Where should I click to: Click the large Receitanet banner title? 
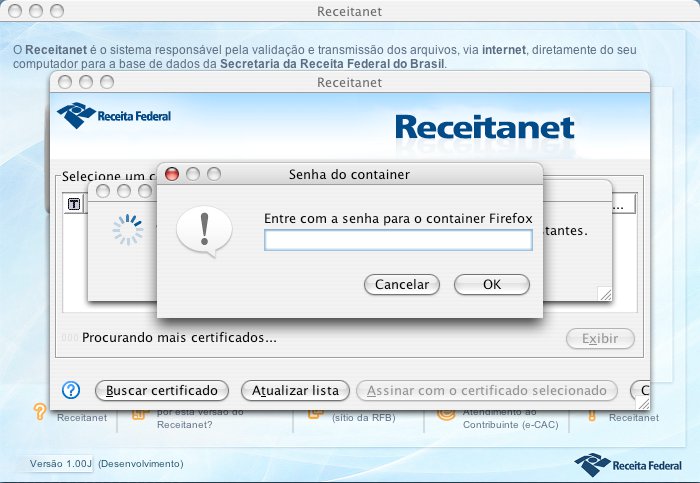point(484,127)
